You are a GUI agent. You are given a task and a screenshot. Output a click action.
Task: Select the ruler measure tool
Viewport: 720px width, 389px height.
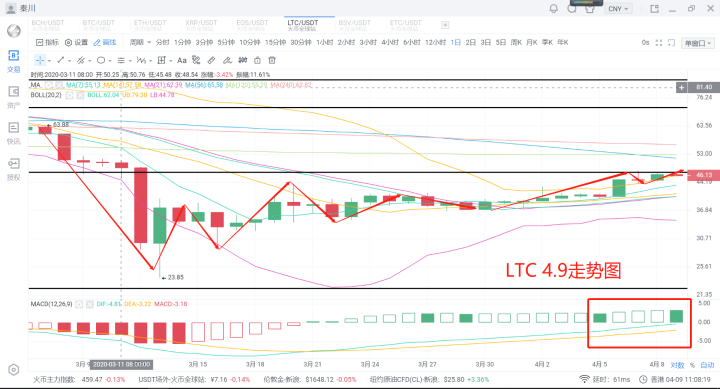211,60
